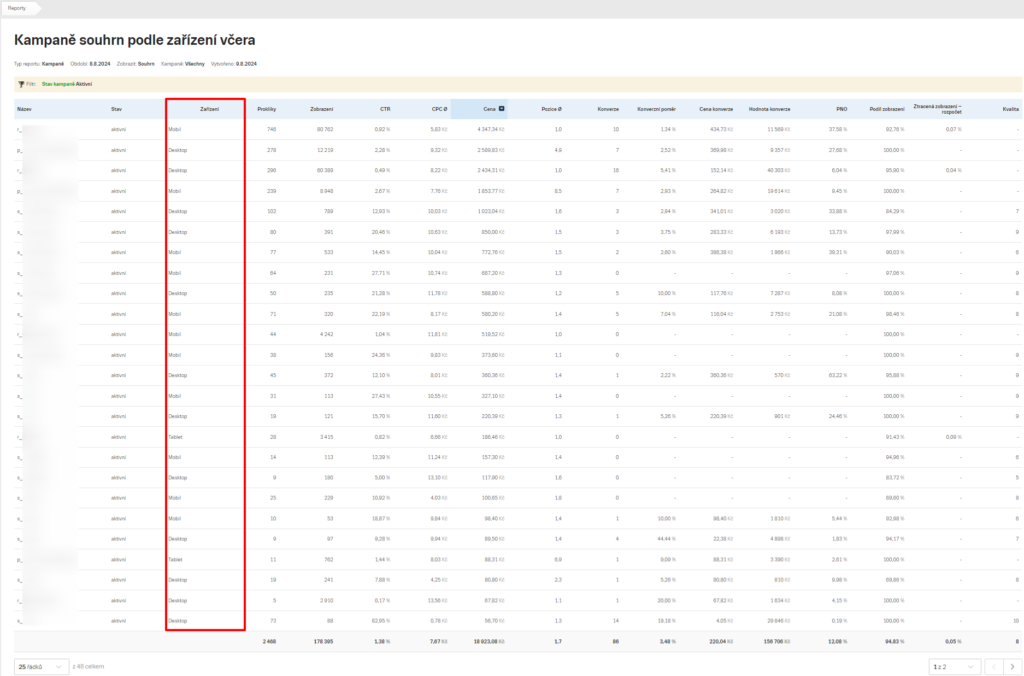Image resolution: width=1024 pixels, height=676 pixels.
Task: Select the total cost 18 923,08 Kč
Action: click(489, 641)
